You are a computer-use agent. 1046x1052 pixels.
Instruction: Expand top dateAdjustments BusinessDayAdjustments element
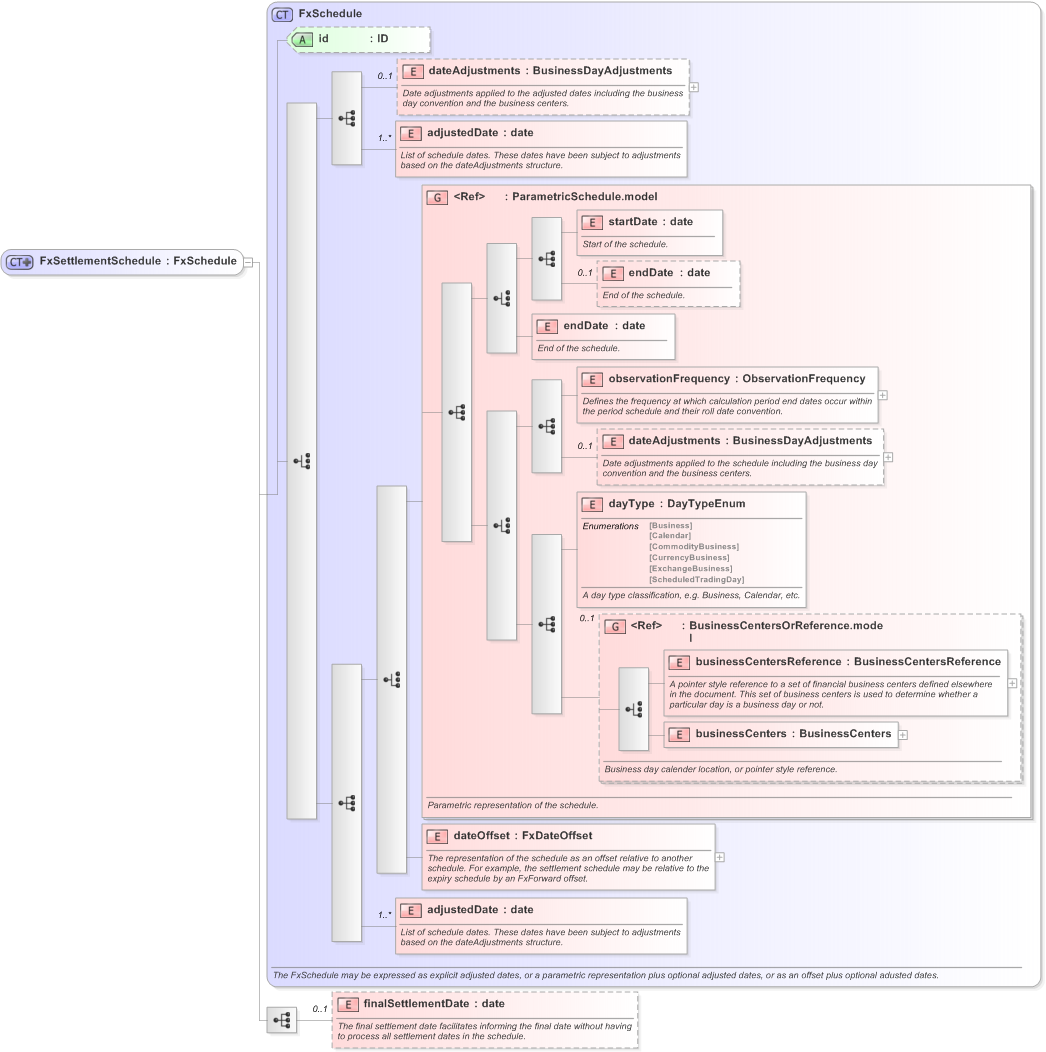pos(694,87)
